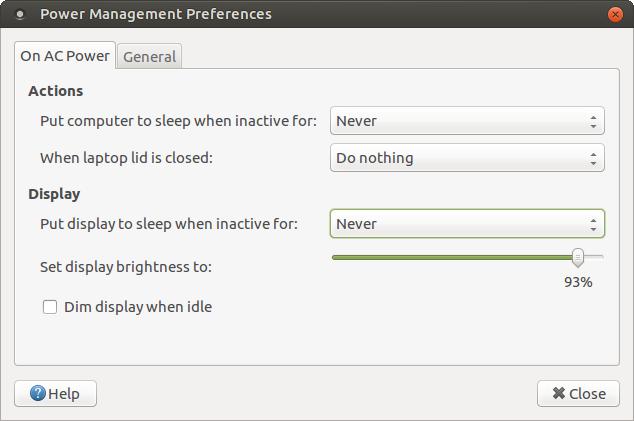Click arrows on computer sleep combo box
The height and width of the screenshot is (421, 634).
[593, 121]
